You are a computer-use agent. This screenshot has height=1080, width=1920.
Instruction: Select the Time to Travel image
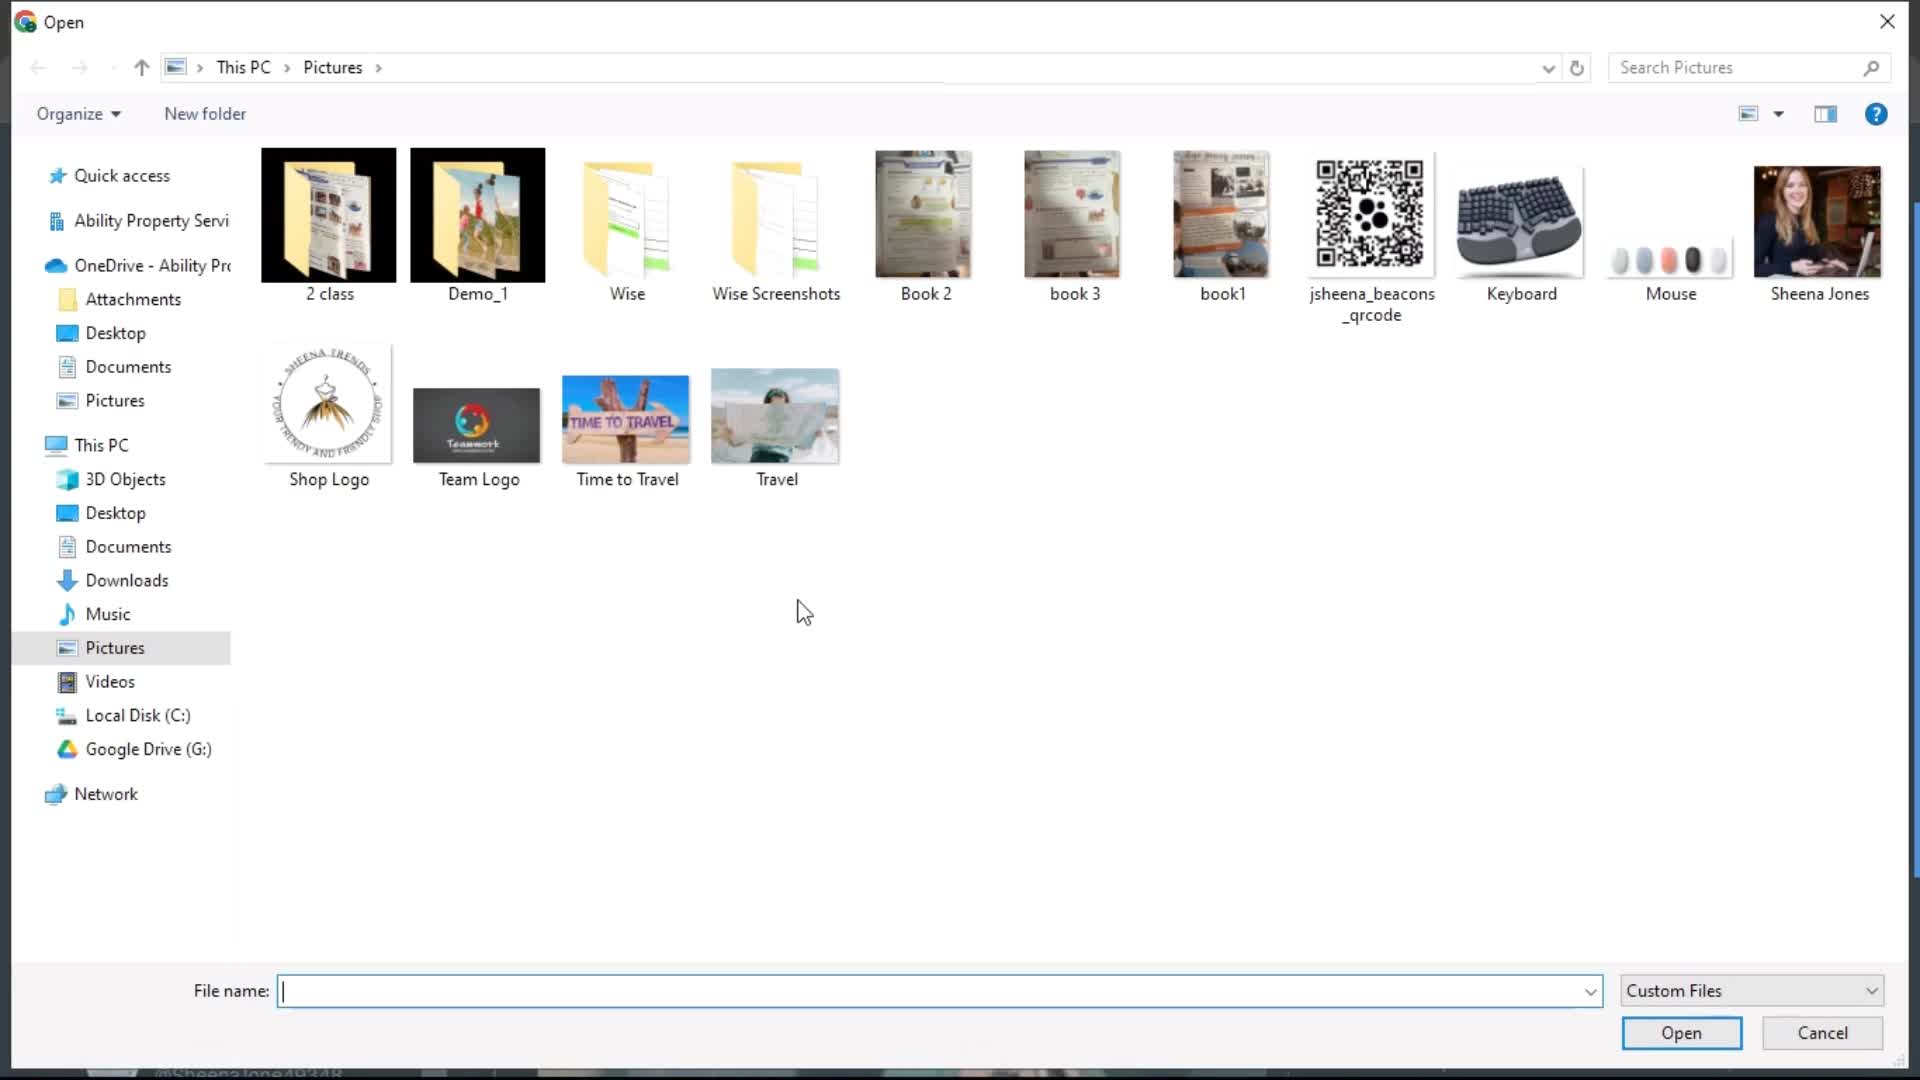tap(628, 417)
